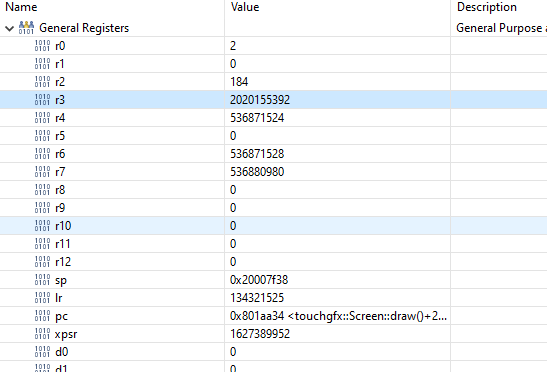
Task: Select the d0 register name
Action: (x=62, y=352)
